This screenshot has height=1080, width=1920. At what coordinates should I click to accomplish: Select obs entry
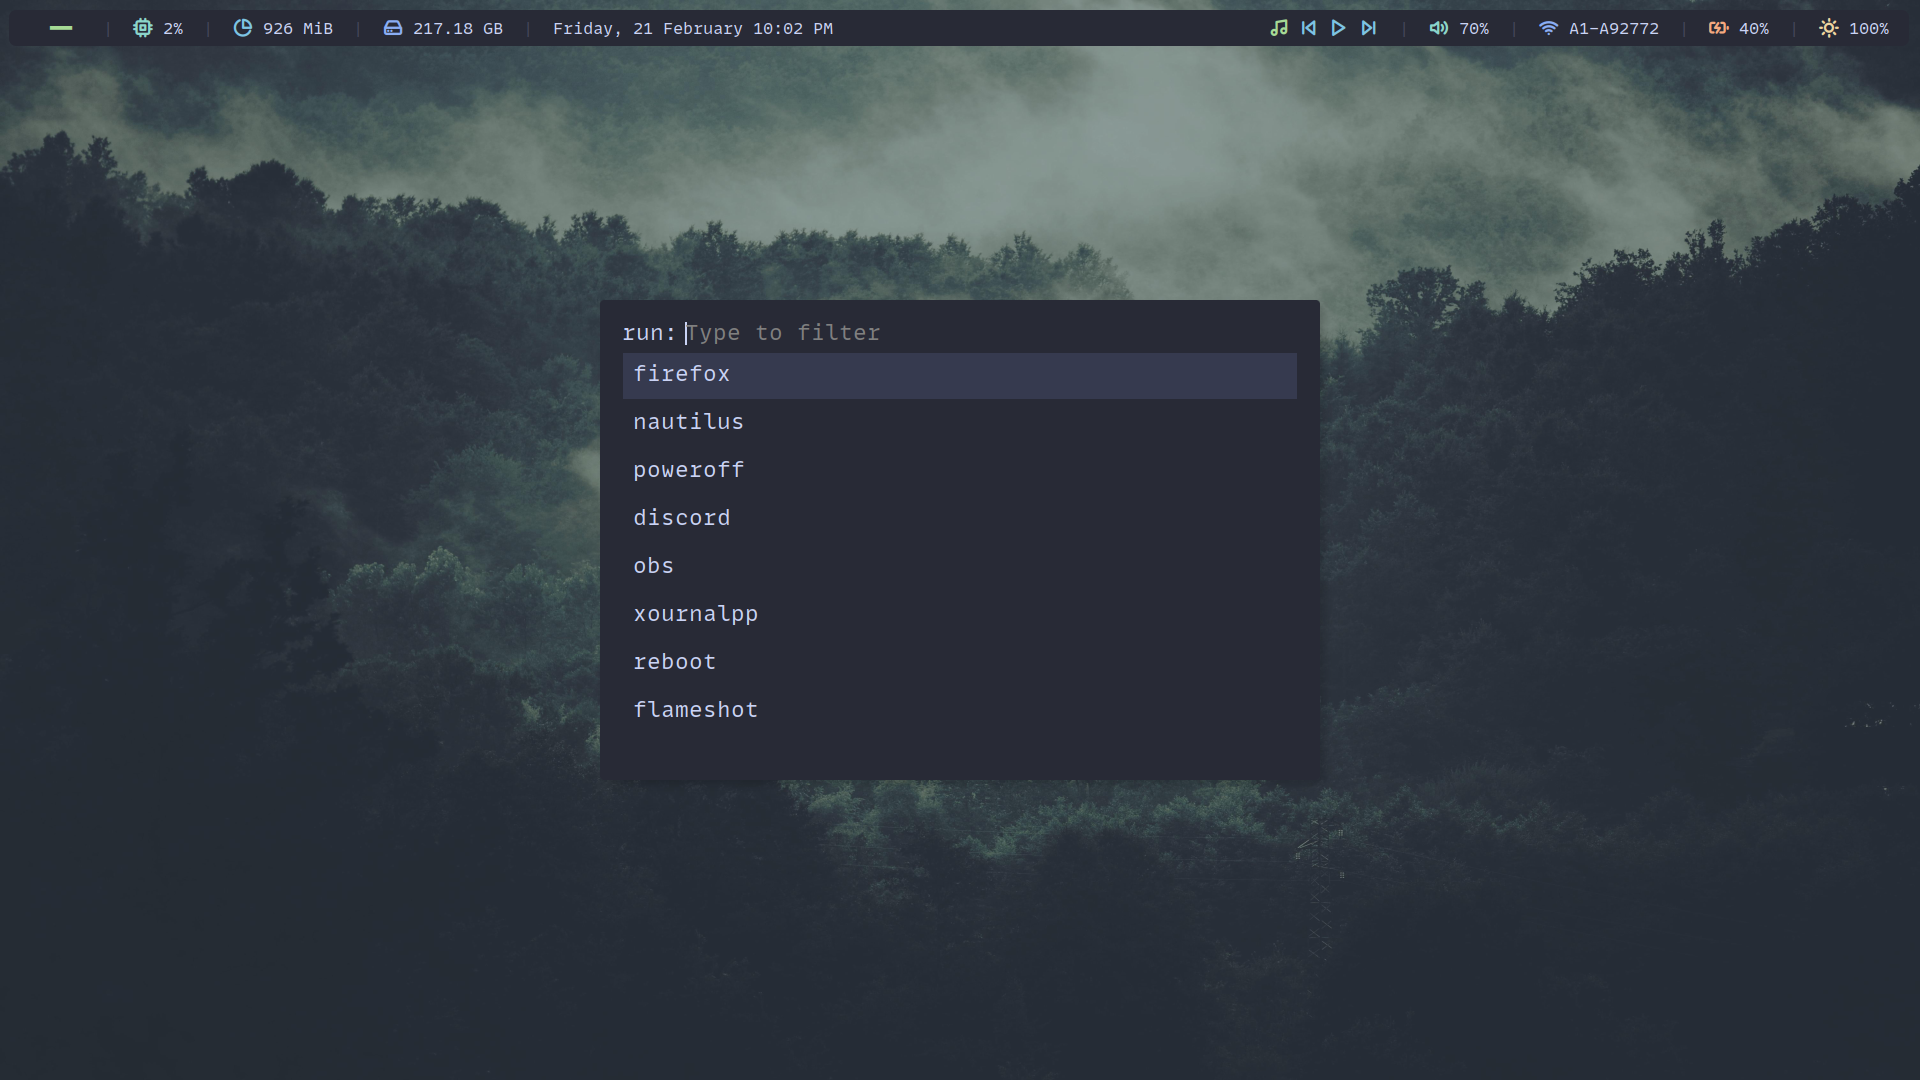point(960,567)
